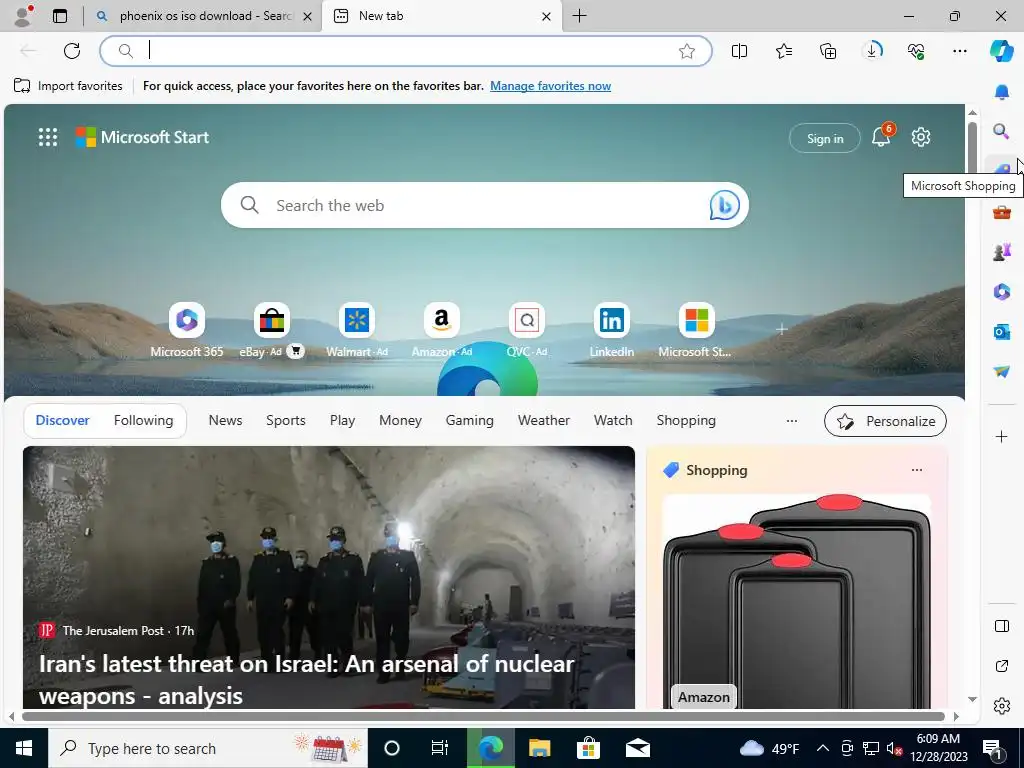Add this page to favorites star
This screenshot has width=1024, height=768.
686,51
